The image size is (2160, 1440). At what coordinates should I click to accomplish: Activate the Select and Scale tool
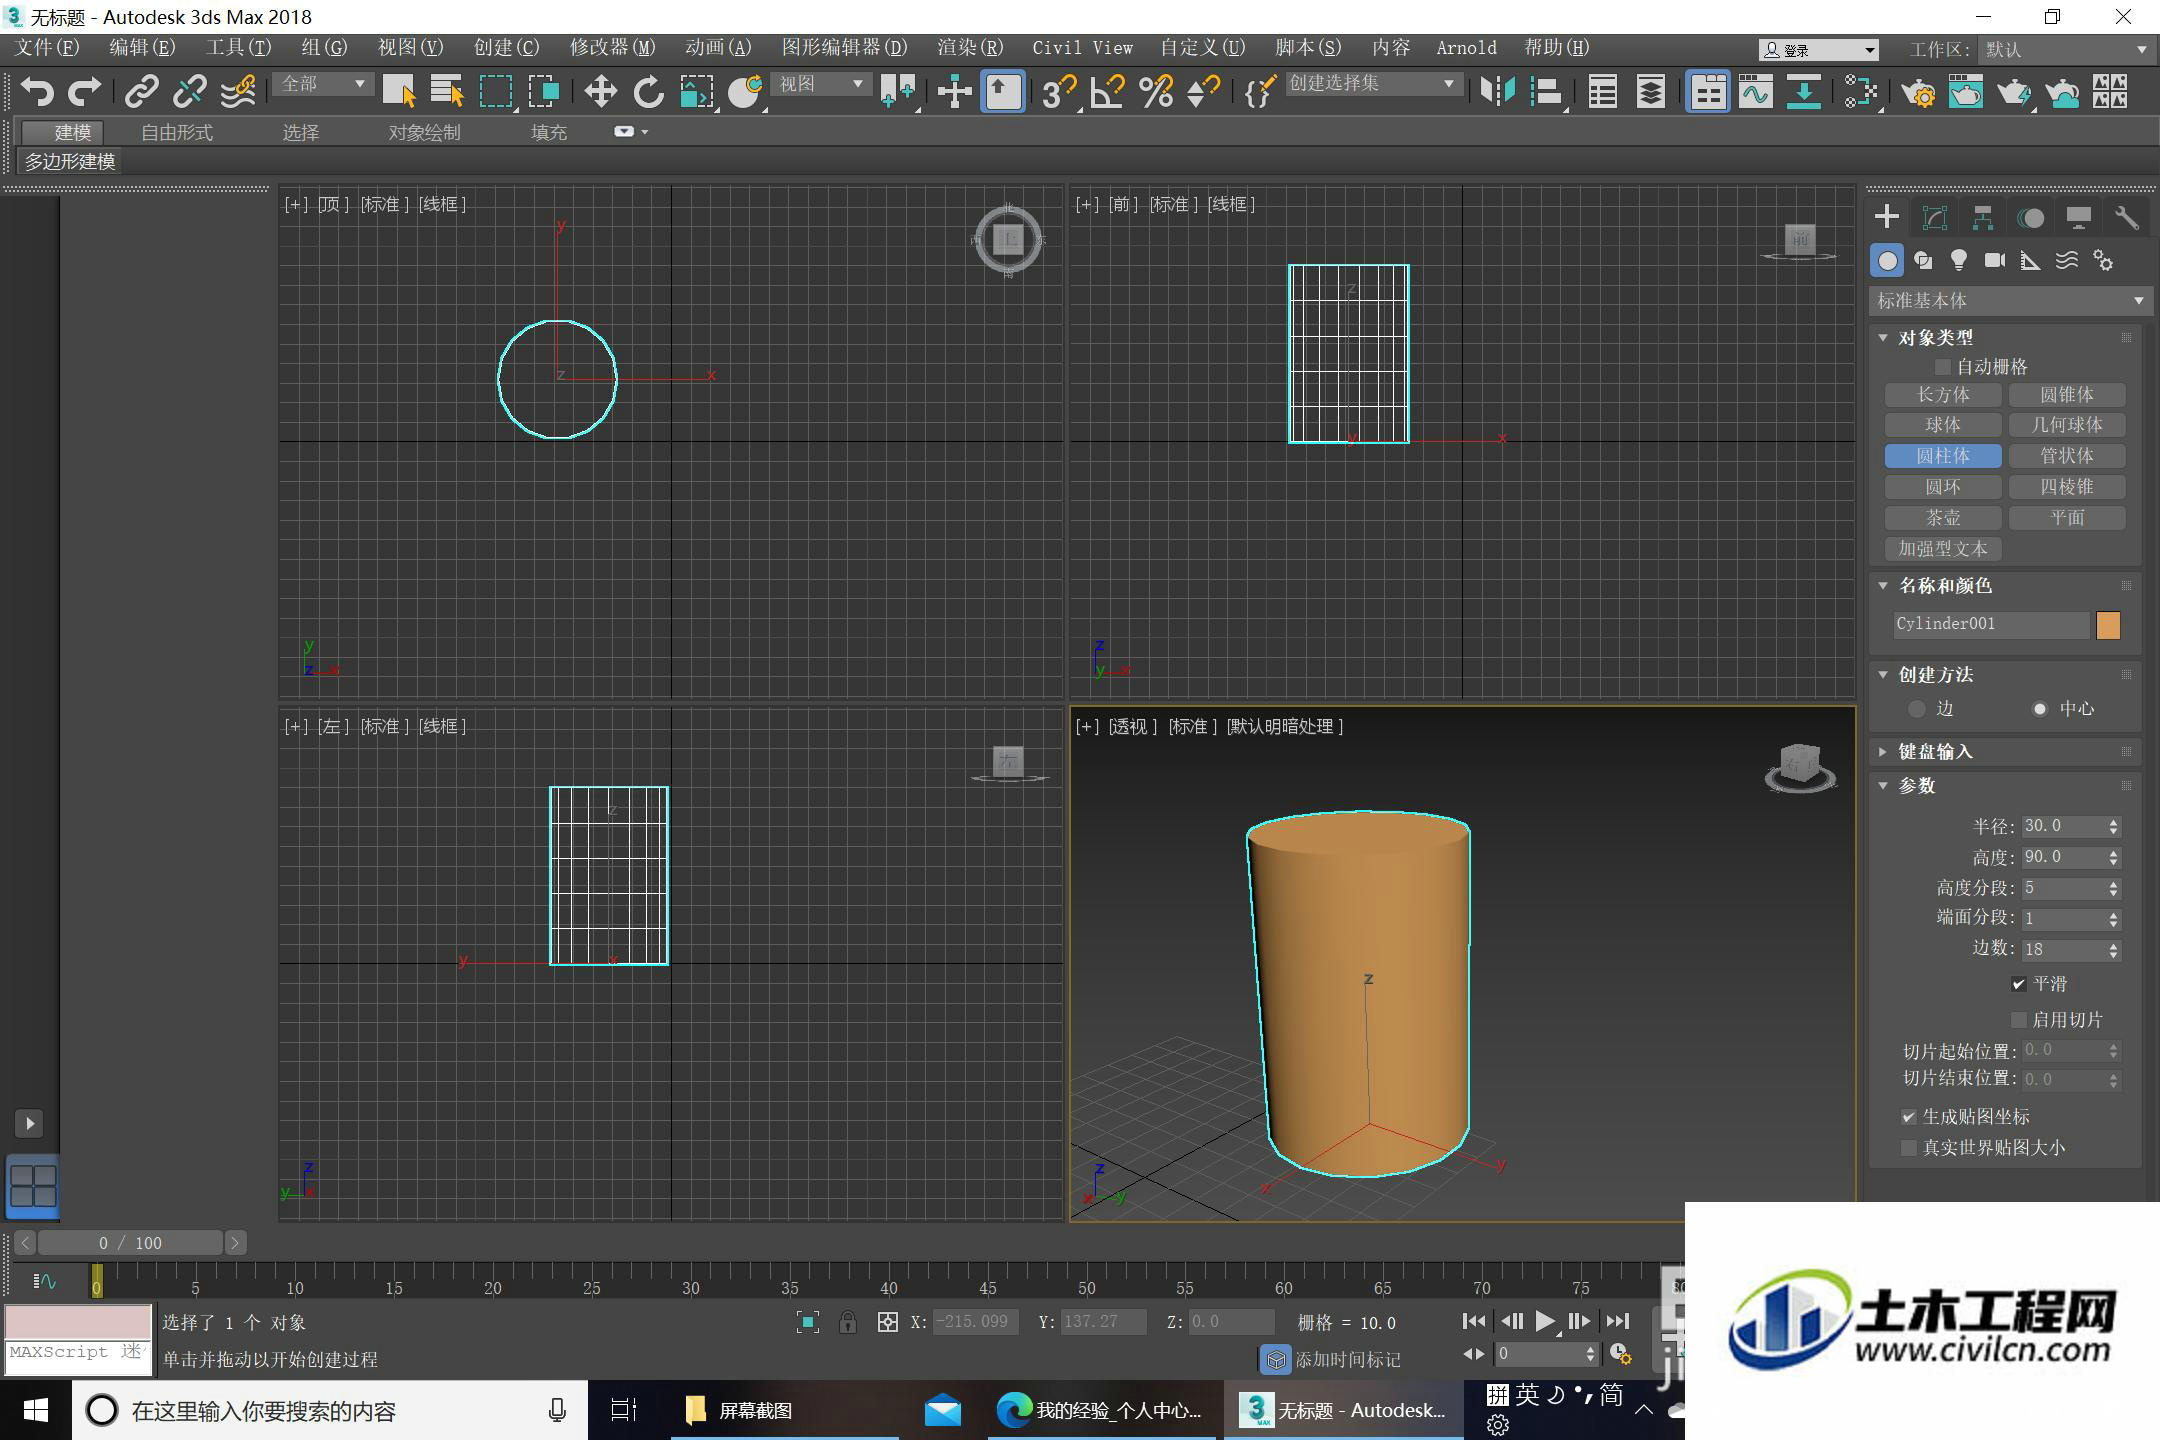pos(697,92)
